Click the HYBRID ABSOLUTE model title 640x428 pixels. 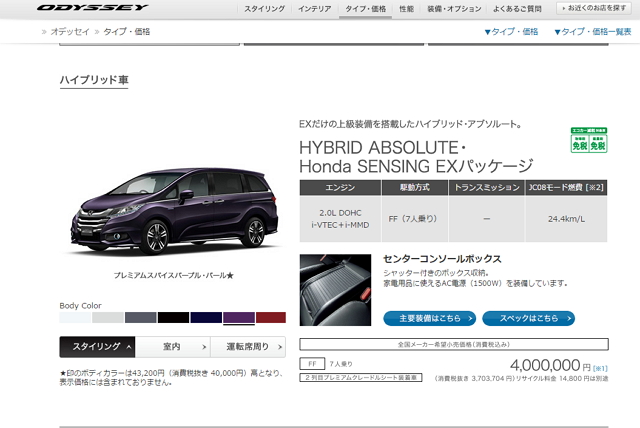coord(416,157)
